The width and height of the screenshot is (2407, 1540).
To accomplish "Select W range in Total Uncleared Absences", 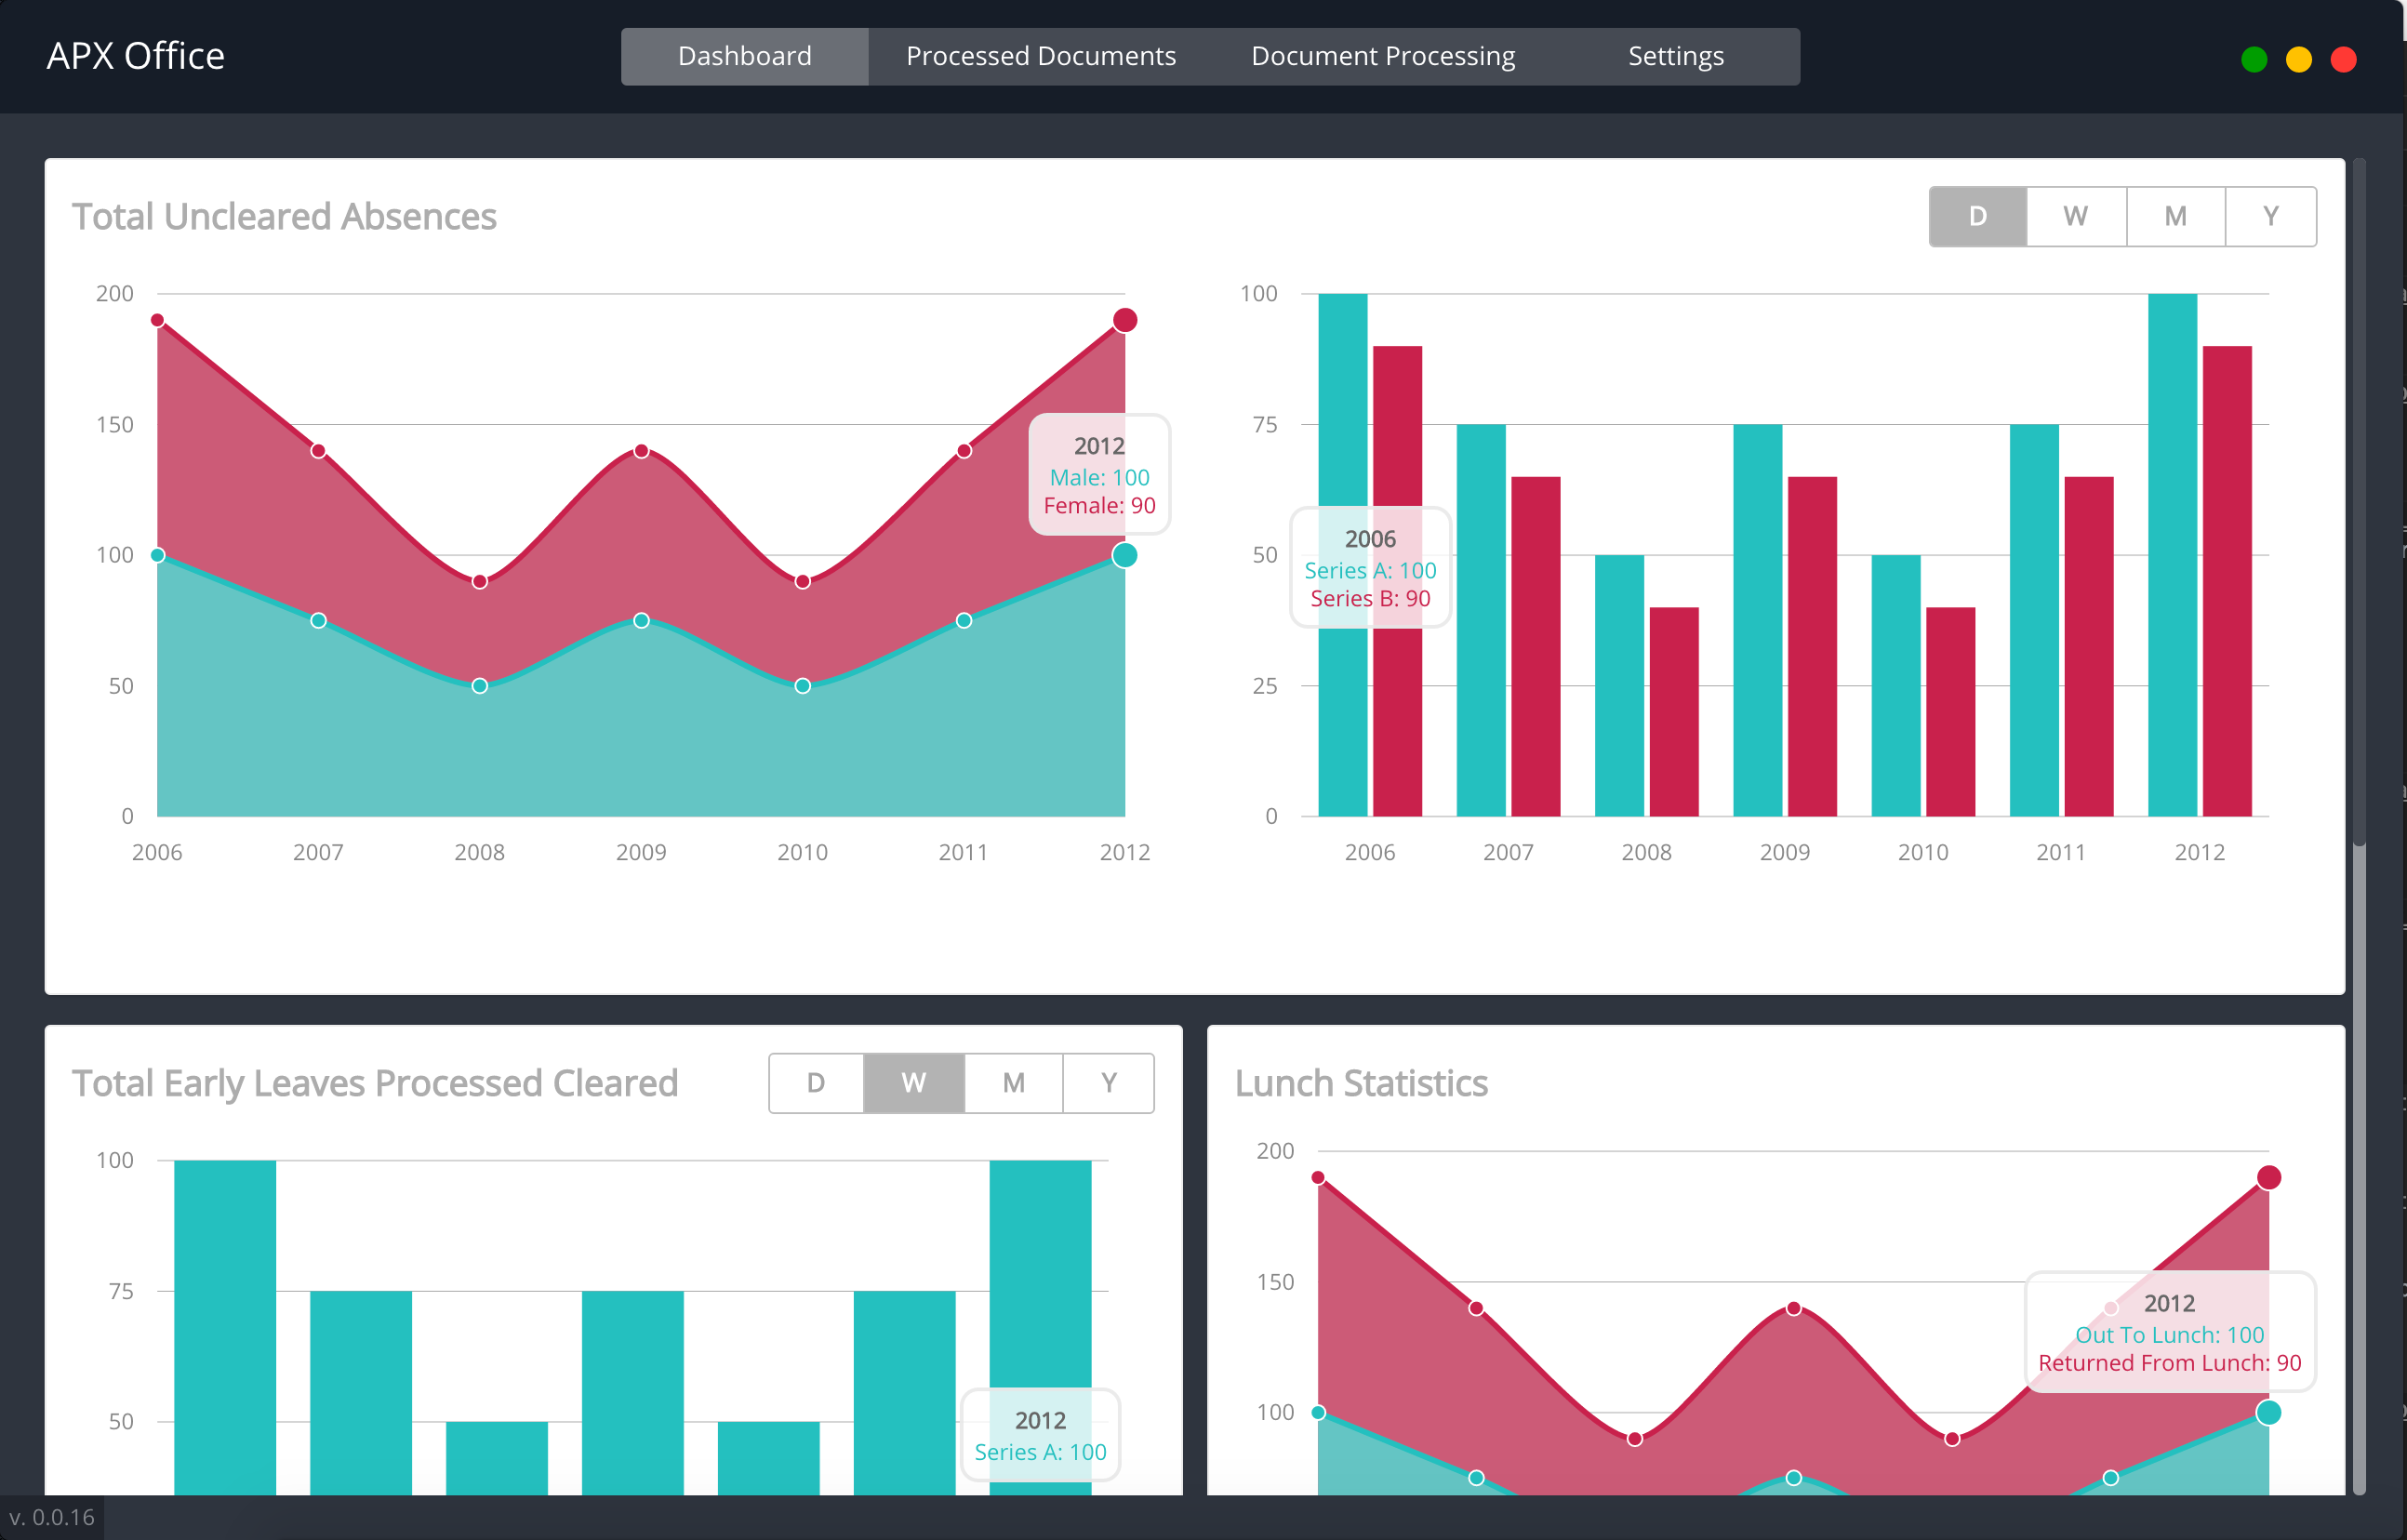I will (2075, 216).
